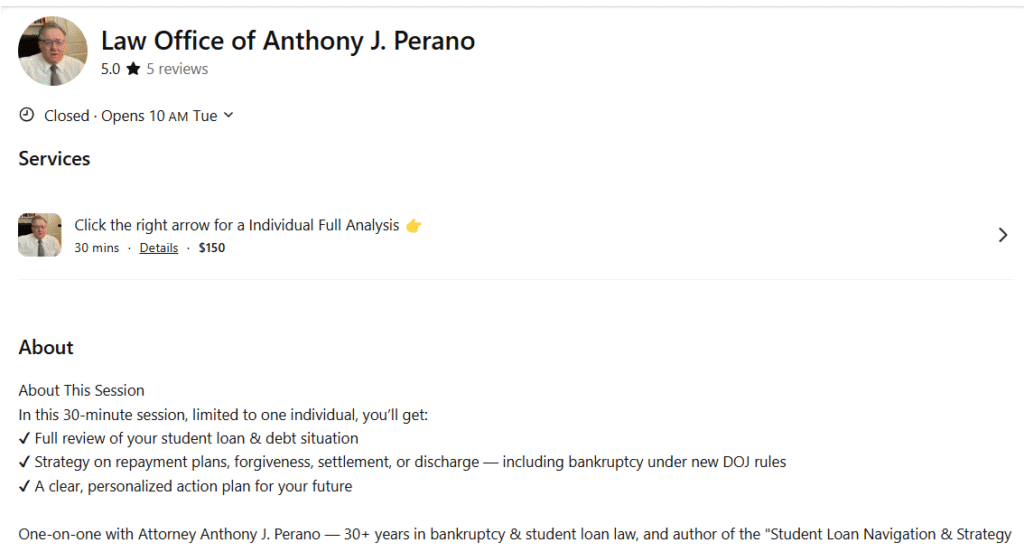The height and width of the screenshot is (552, 1024).
Task: Click the checkmark before 'Strategy on repayment'
Action: [x=24, y=462]
